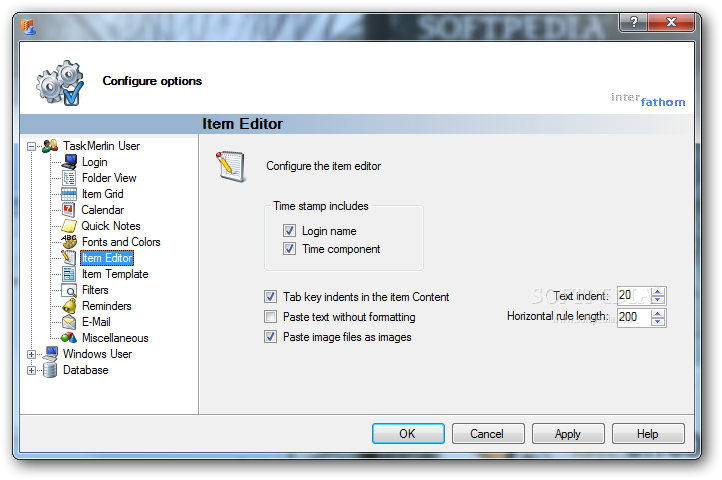This screenshot has height=480, width=722.
Task: Enable Paste text without formatting
Action: [270, 316]
